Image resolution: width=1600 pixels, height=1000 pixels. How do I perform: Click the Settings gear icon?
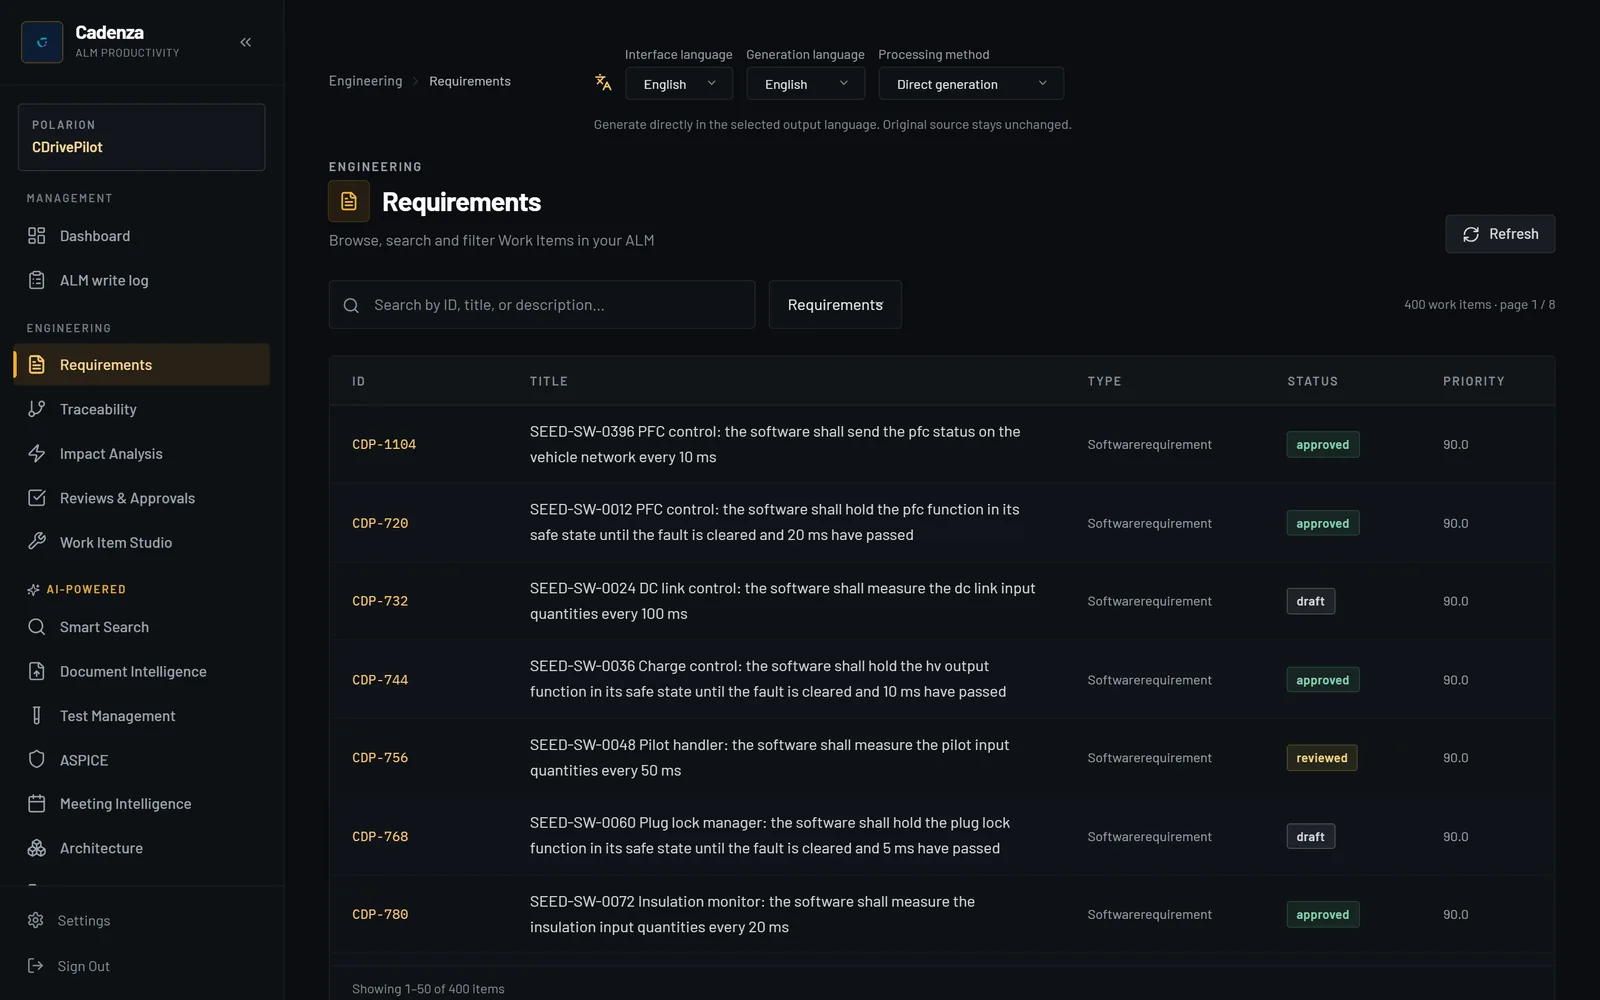[x=36, y=920]
